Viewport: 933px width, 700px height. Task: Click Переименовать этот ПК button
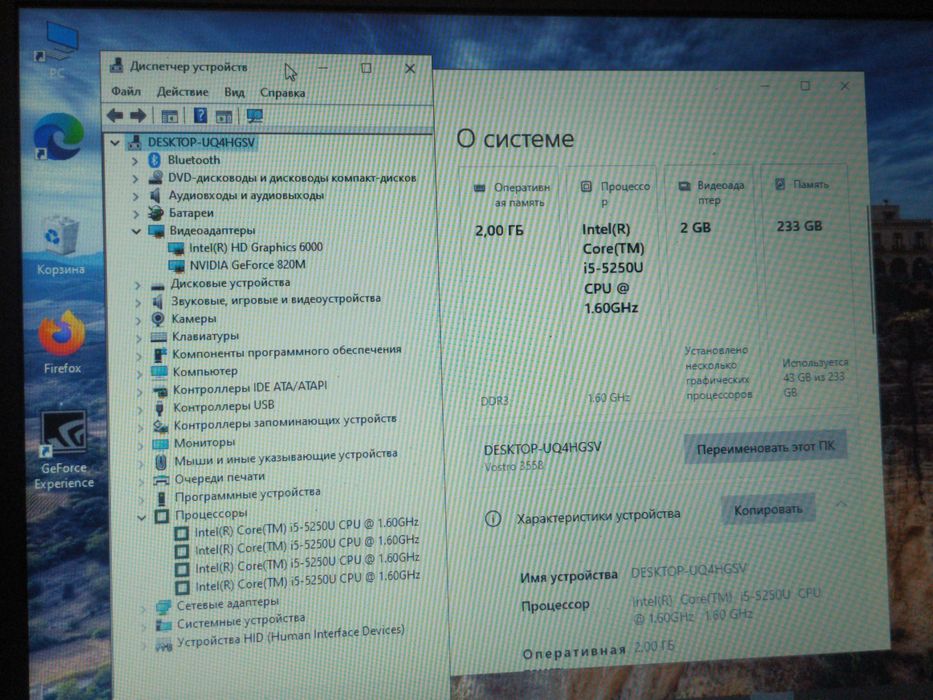(765, 448)
